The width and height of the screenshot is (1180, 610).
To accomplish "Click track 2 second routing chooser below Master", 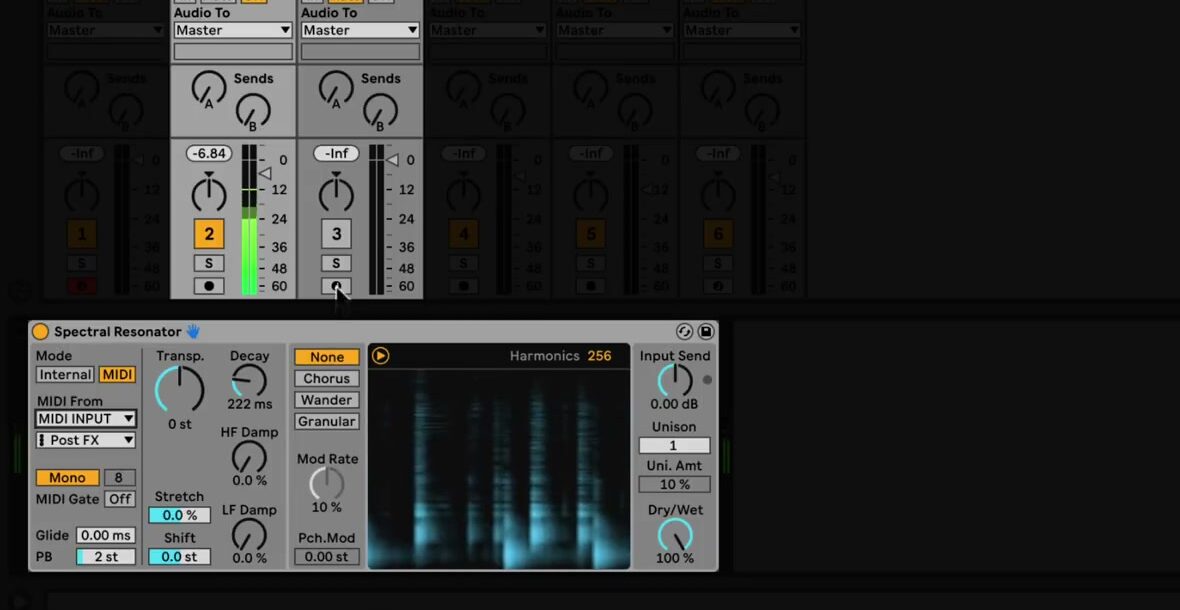I will pyautogui.click(x=233, y=51).
